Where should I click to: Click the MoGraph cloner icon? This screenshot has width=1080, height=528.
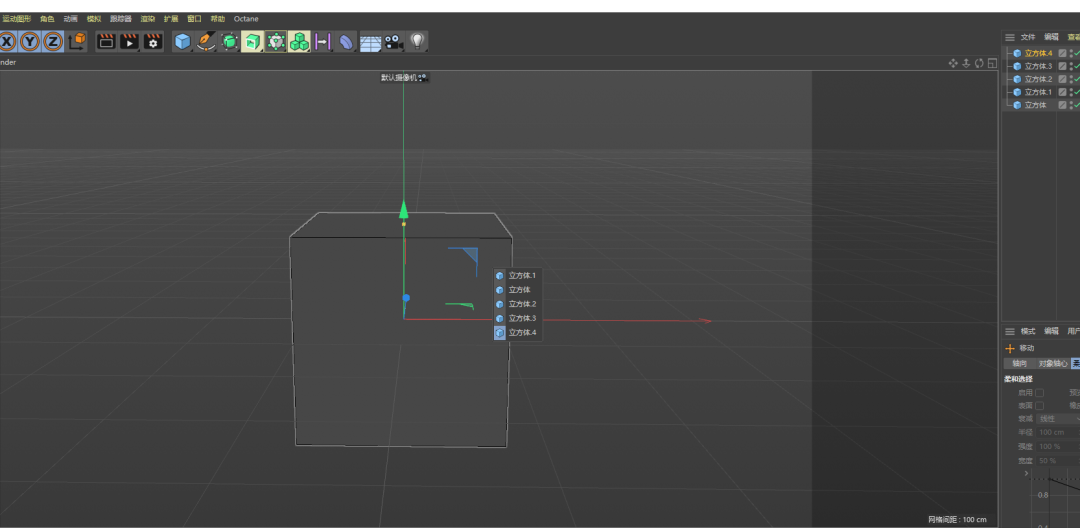pos(299,42)
